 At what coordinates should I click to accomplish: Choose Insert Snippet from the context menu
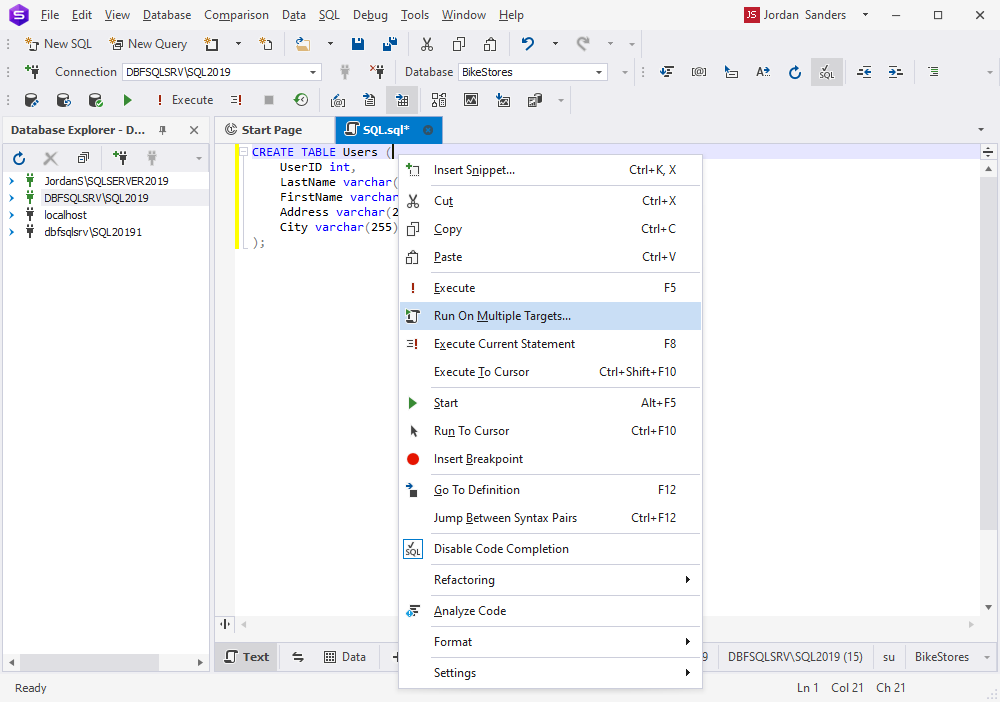point(550,170)
